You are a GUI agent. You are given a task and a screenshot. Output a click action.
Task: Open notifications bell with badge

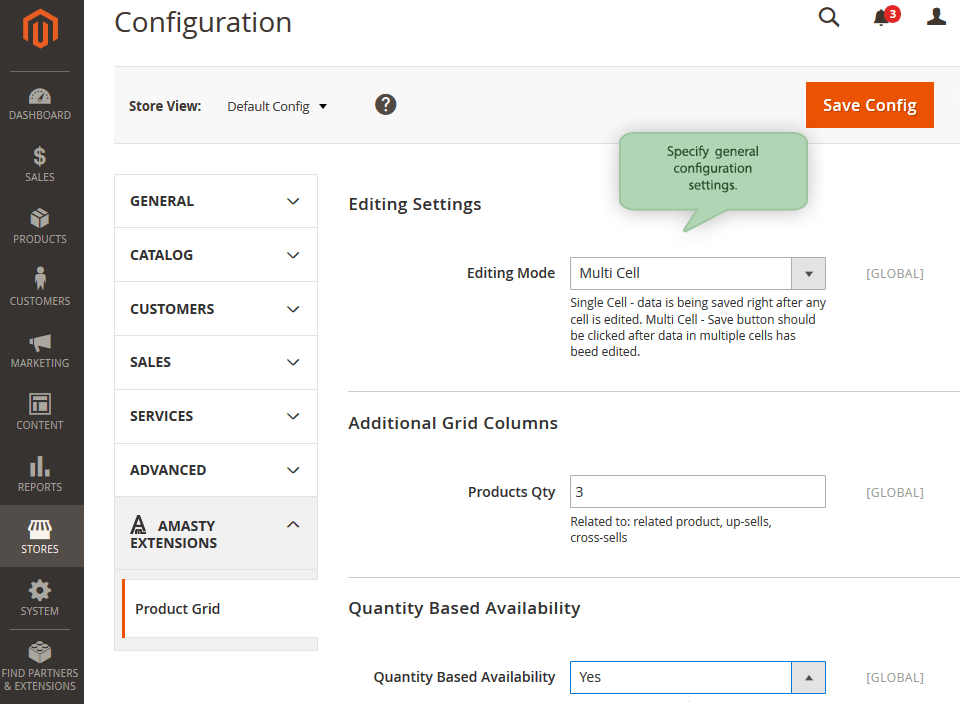click(885, 17)
